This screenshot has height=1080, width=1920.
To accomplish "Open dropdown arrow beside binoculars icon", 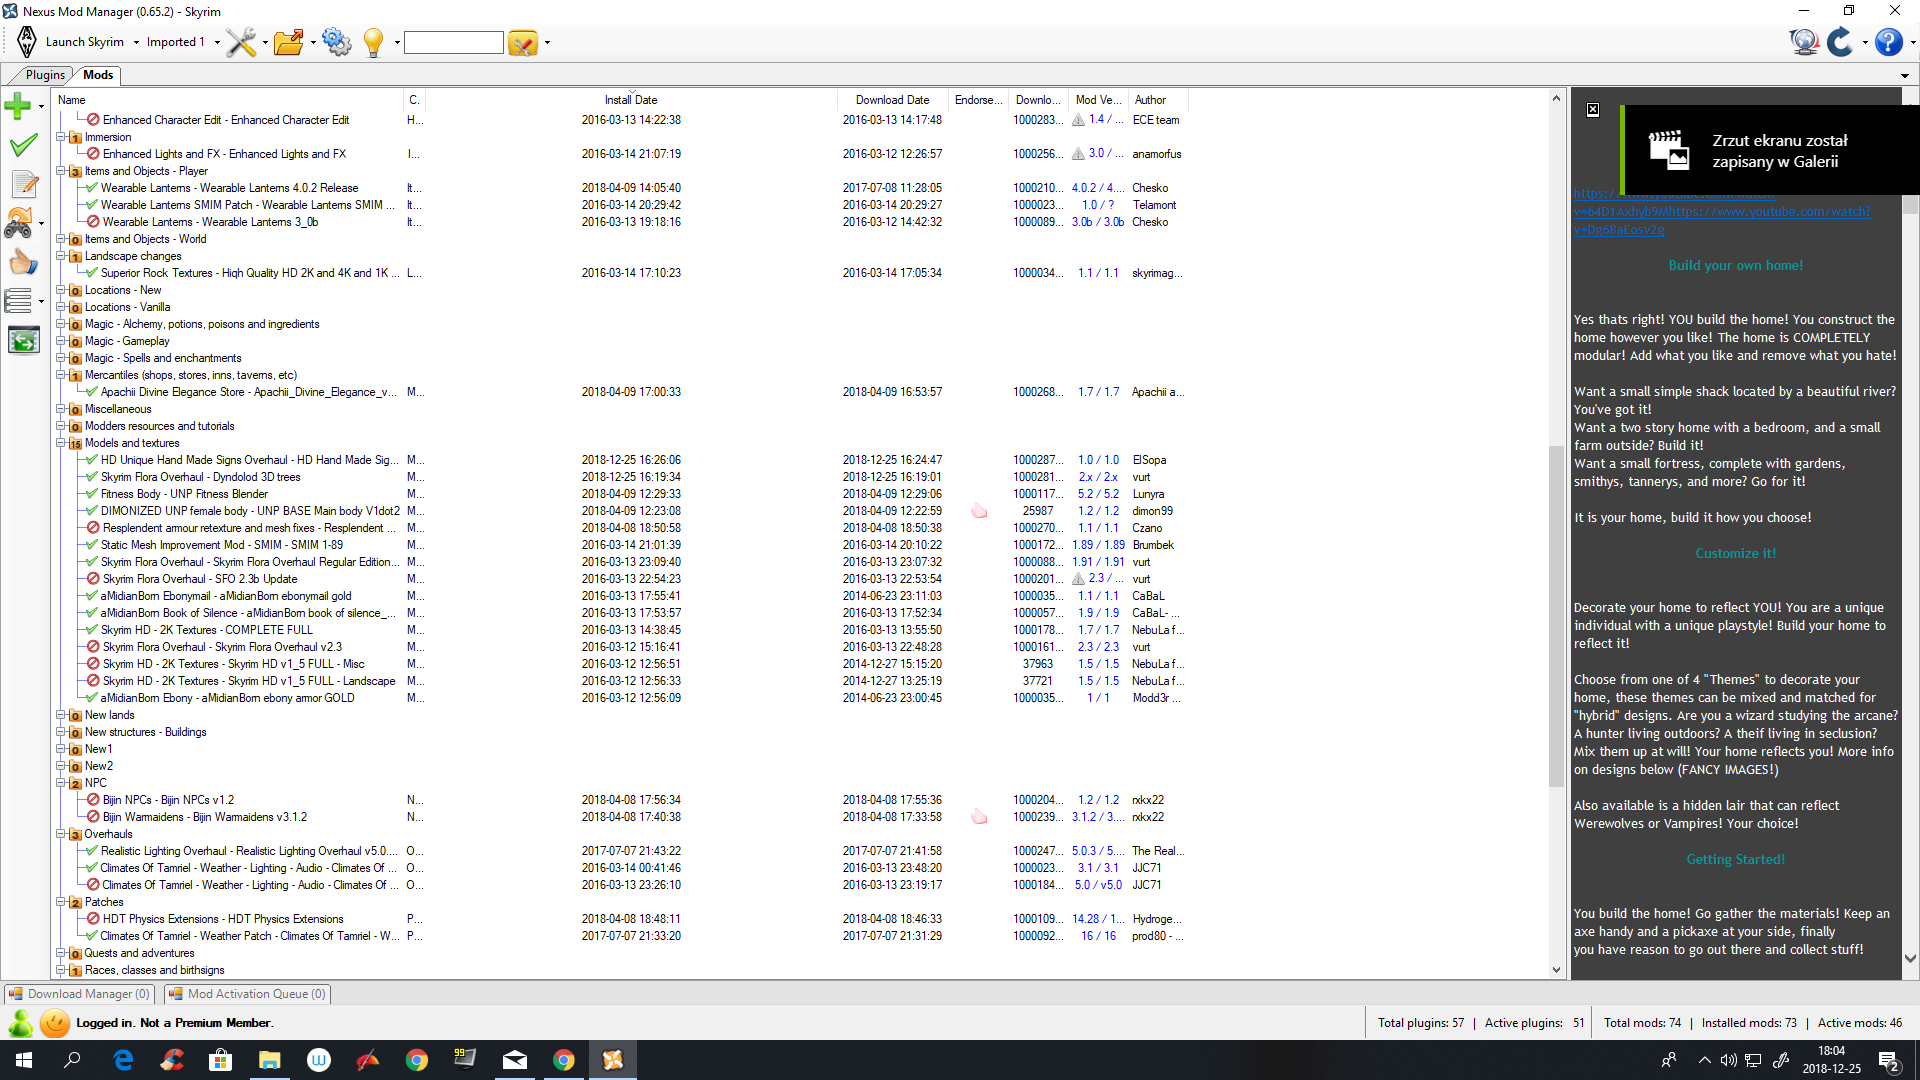I will click(x=41, y=224).
